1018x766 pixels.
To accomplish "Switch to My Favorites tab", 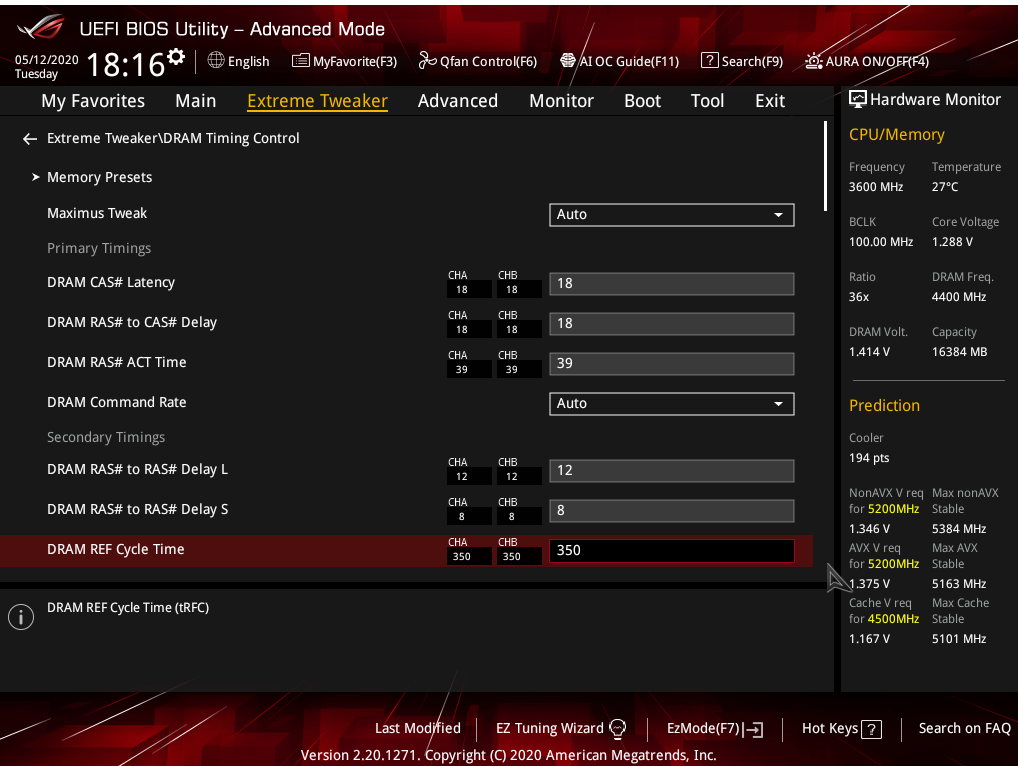I will pyautogui.click(x=93, y=101).
